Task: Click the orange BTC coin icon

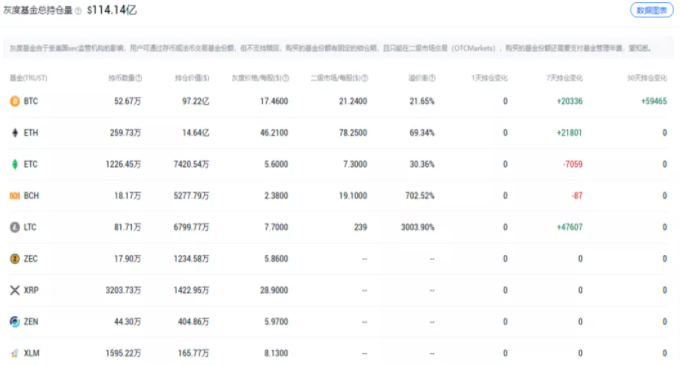Action: pyautogui.click(x=15, y=101)
